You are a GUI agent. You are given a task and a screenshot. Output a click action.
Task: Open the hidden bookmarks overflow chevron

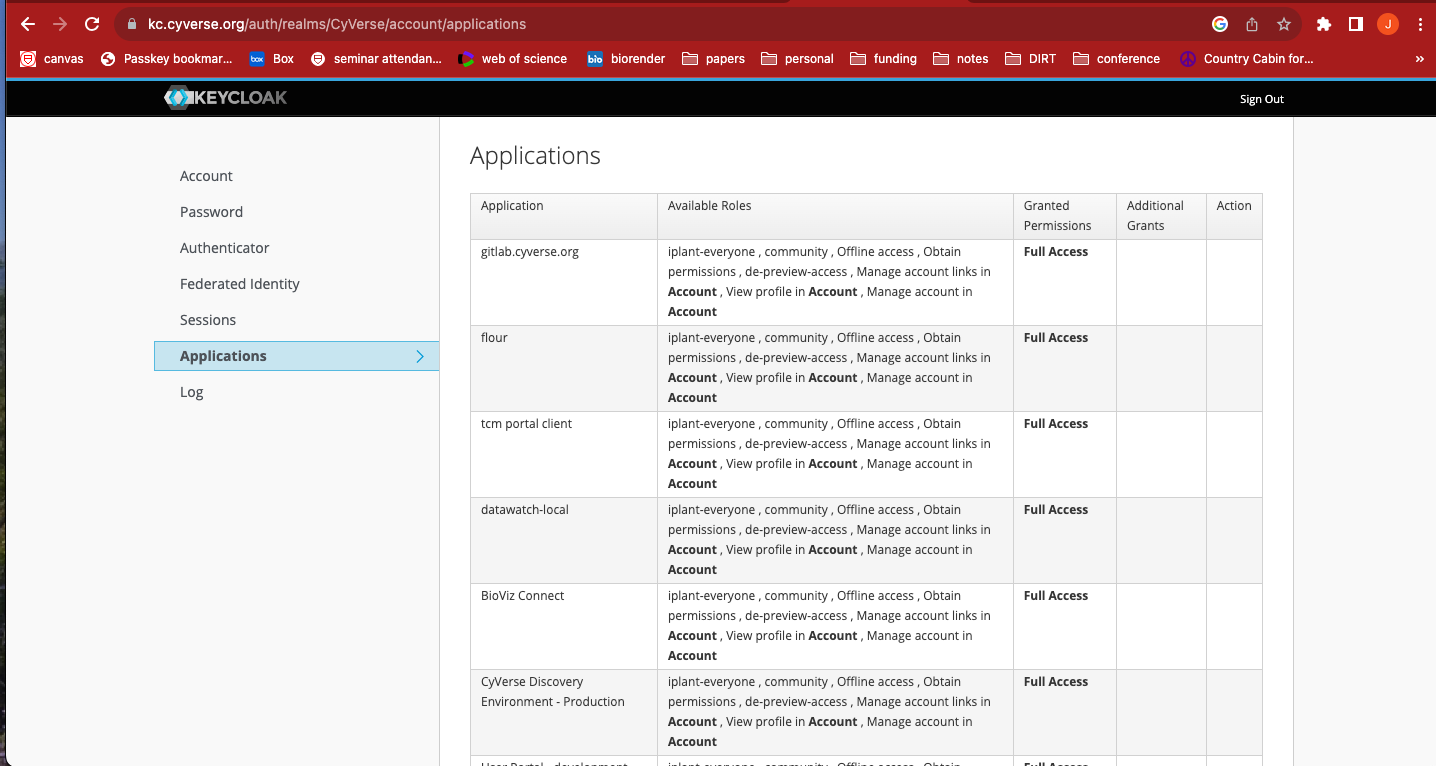[x=1419, y=58]
